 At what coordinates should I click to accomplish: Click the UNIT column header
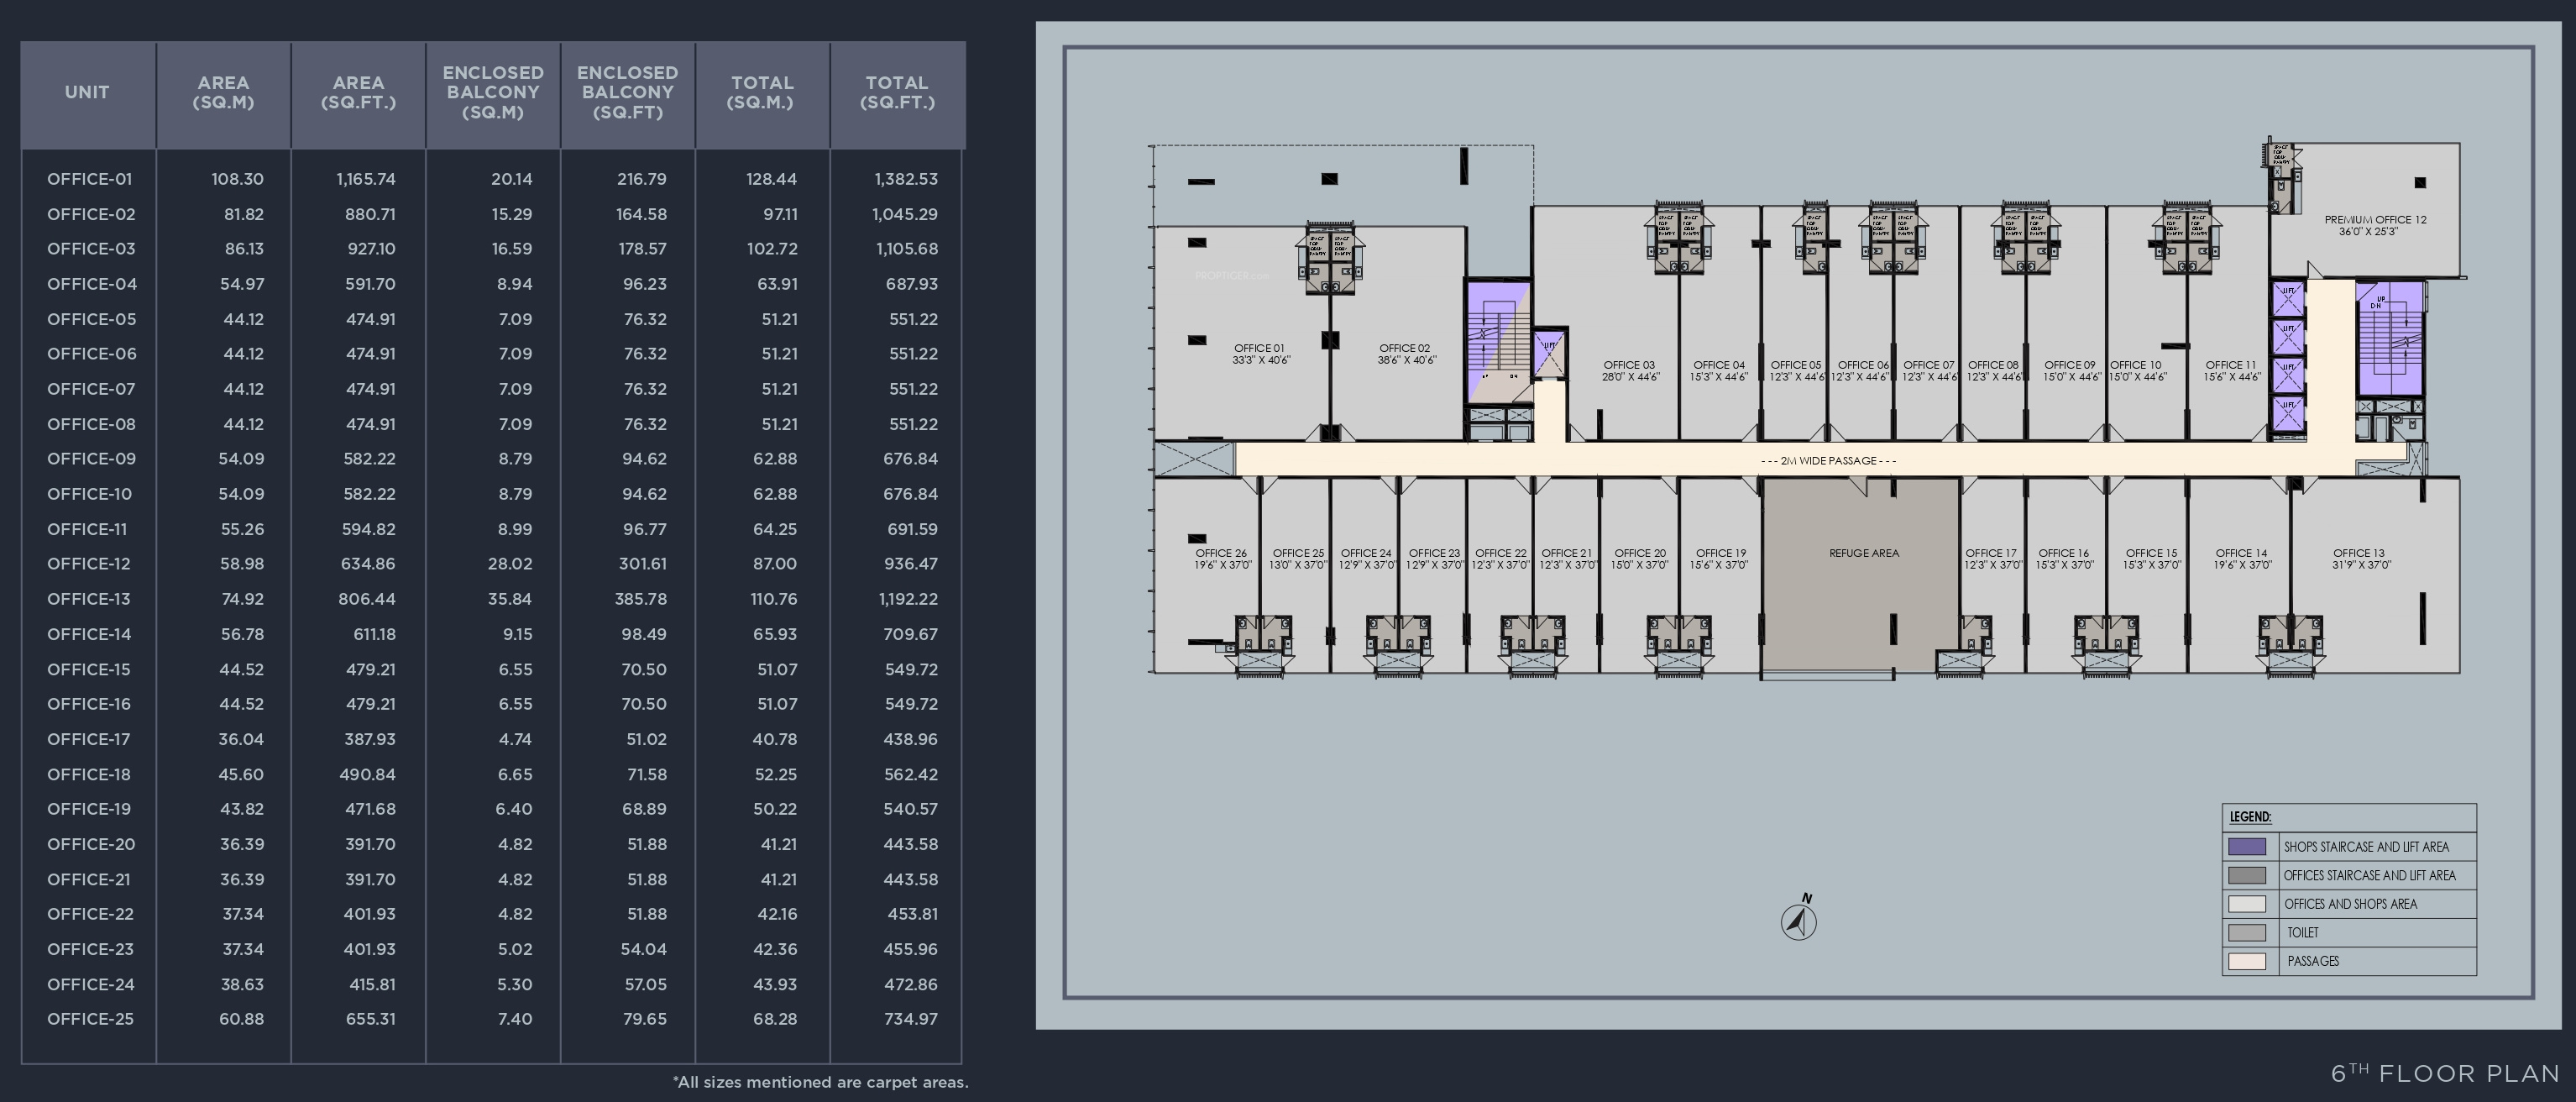point(87,92)
